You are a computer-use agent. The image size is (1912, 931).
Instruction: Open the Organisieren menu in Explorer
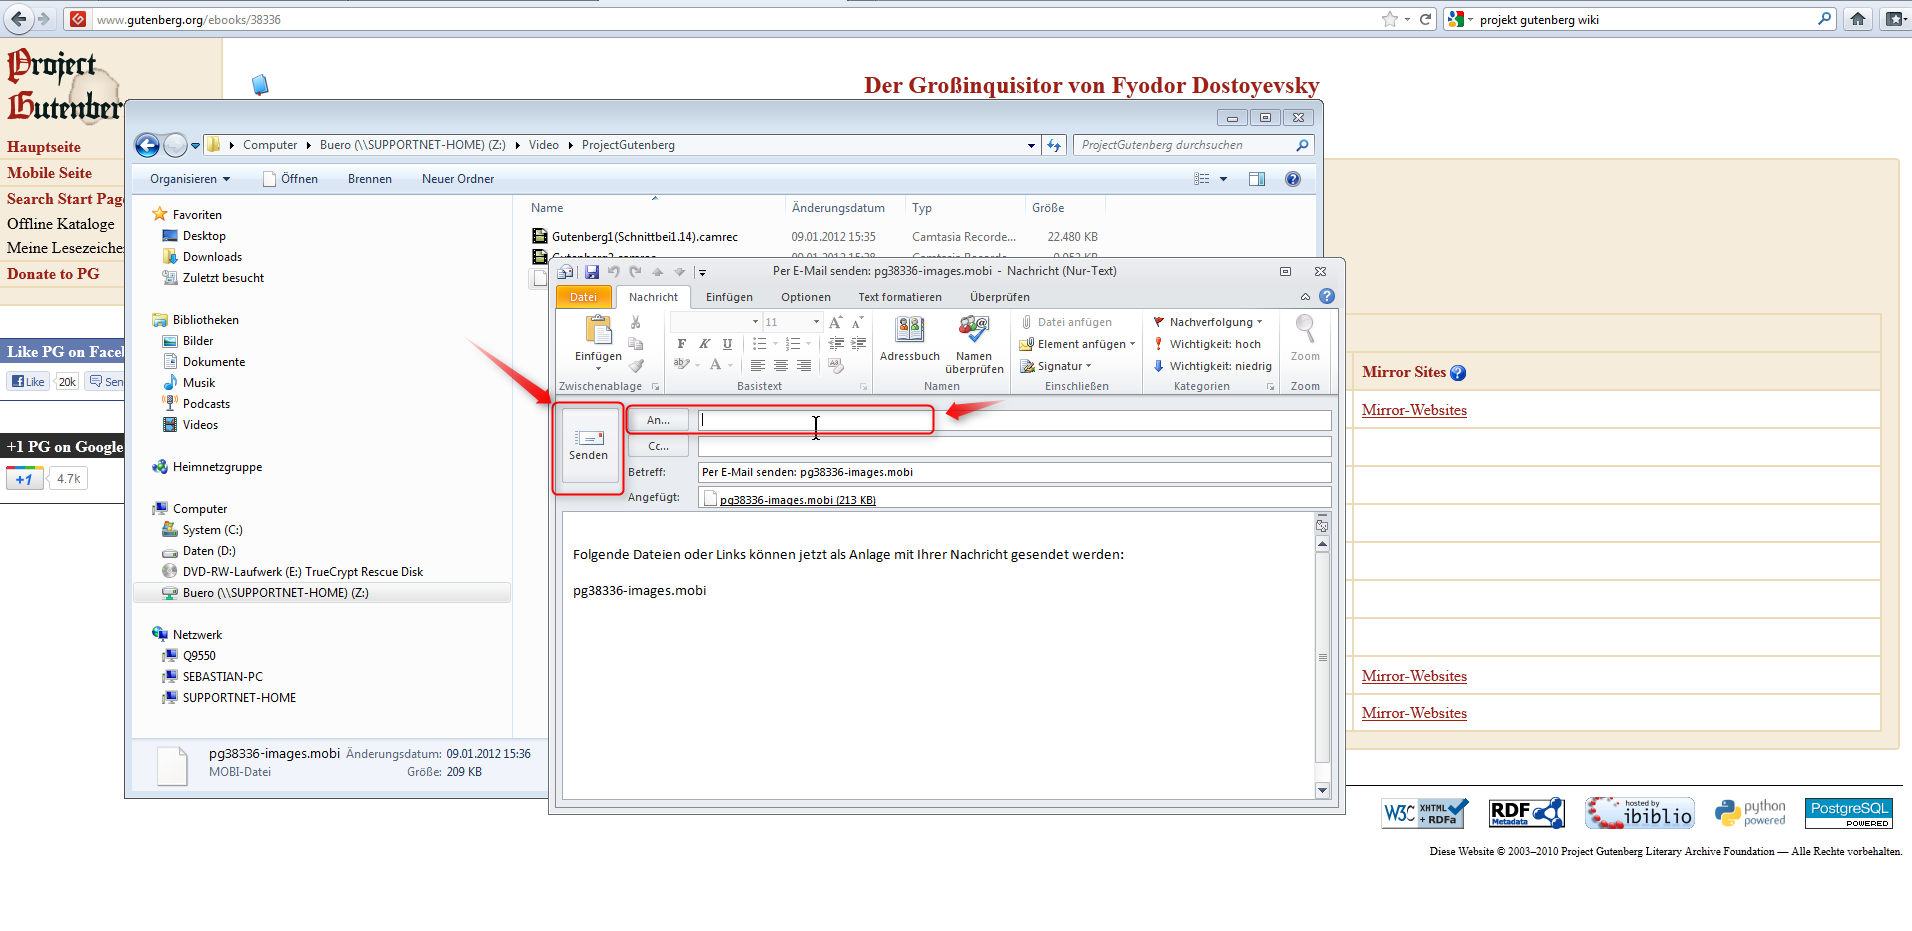pos(190,179)
